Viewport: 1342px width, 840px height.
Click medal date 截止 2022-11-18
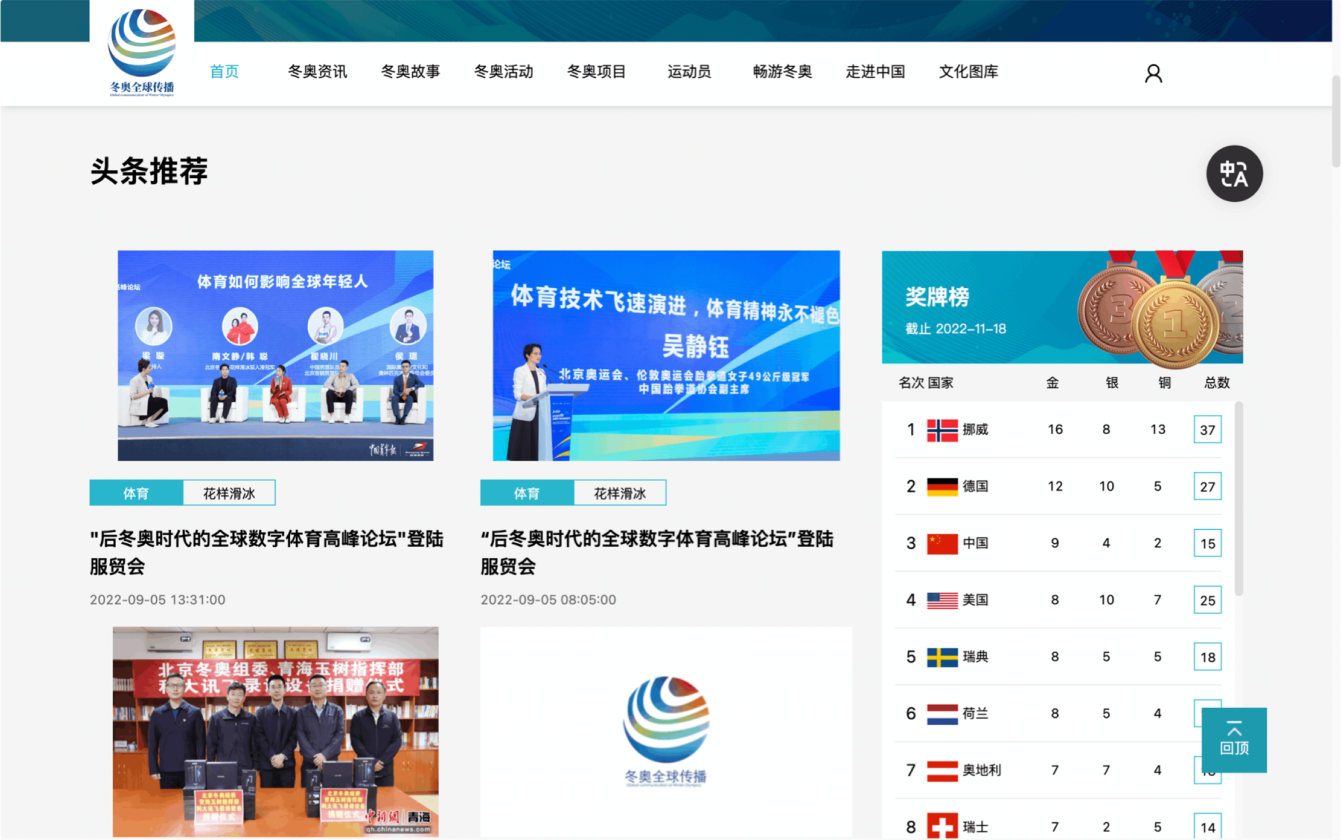(x=956, y=329)
